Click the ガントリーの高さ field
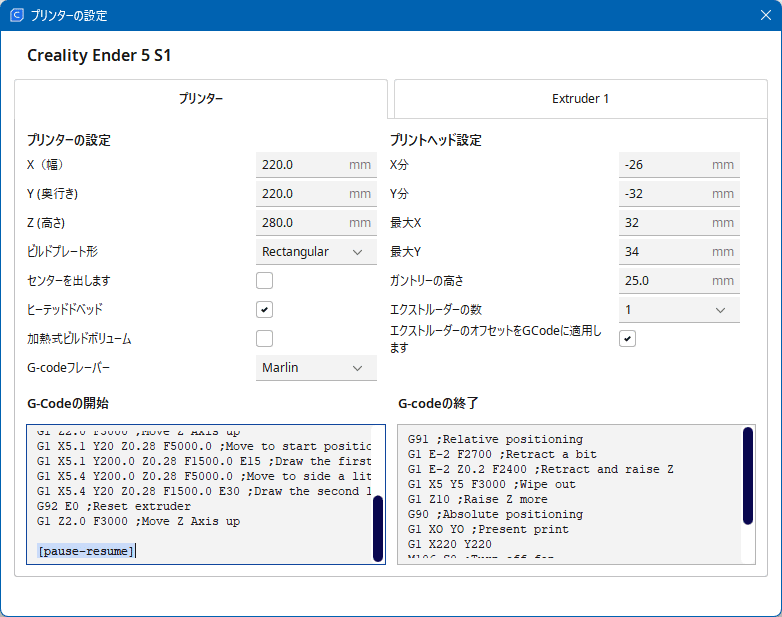Viewport: 782px width, 617px height. 679,280
